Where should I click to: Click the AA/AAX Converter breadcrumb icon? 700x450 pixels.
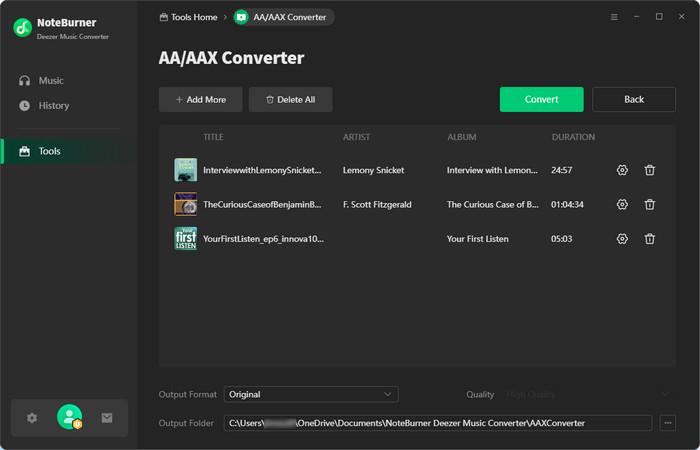point(241,17)
